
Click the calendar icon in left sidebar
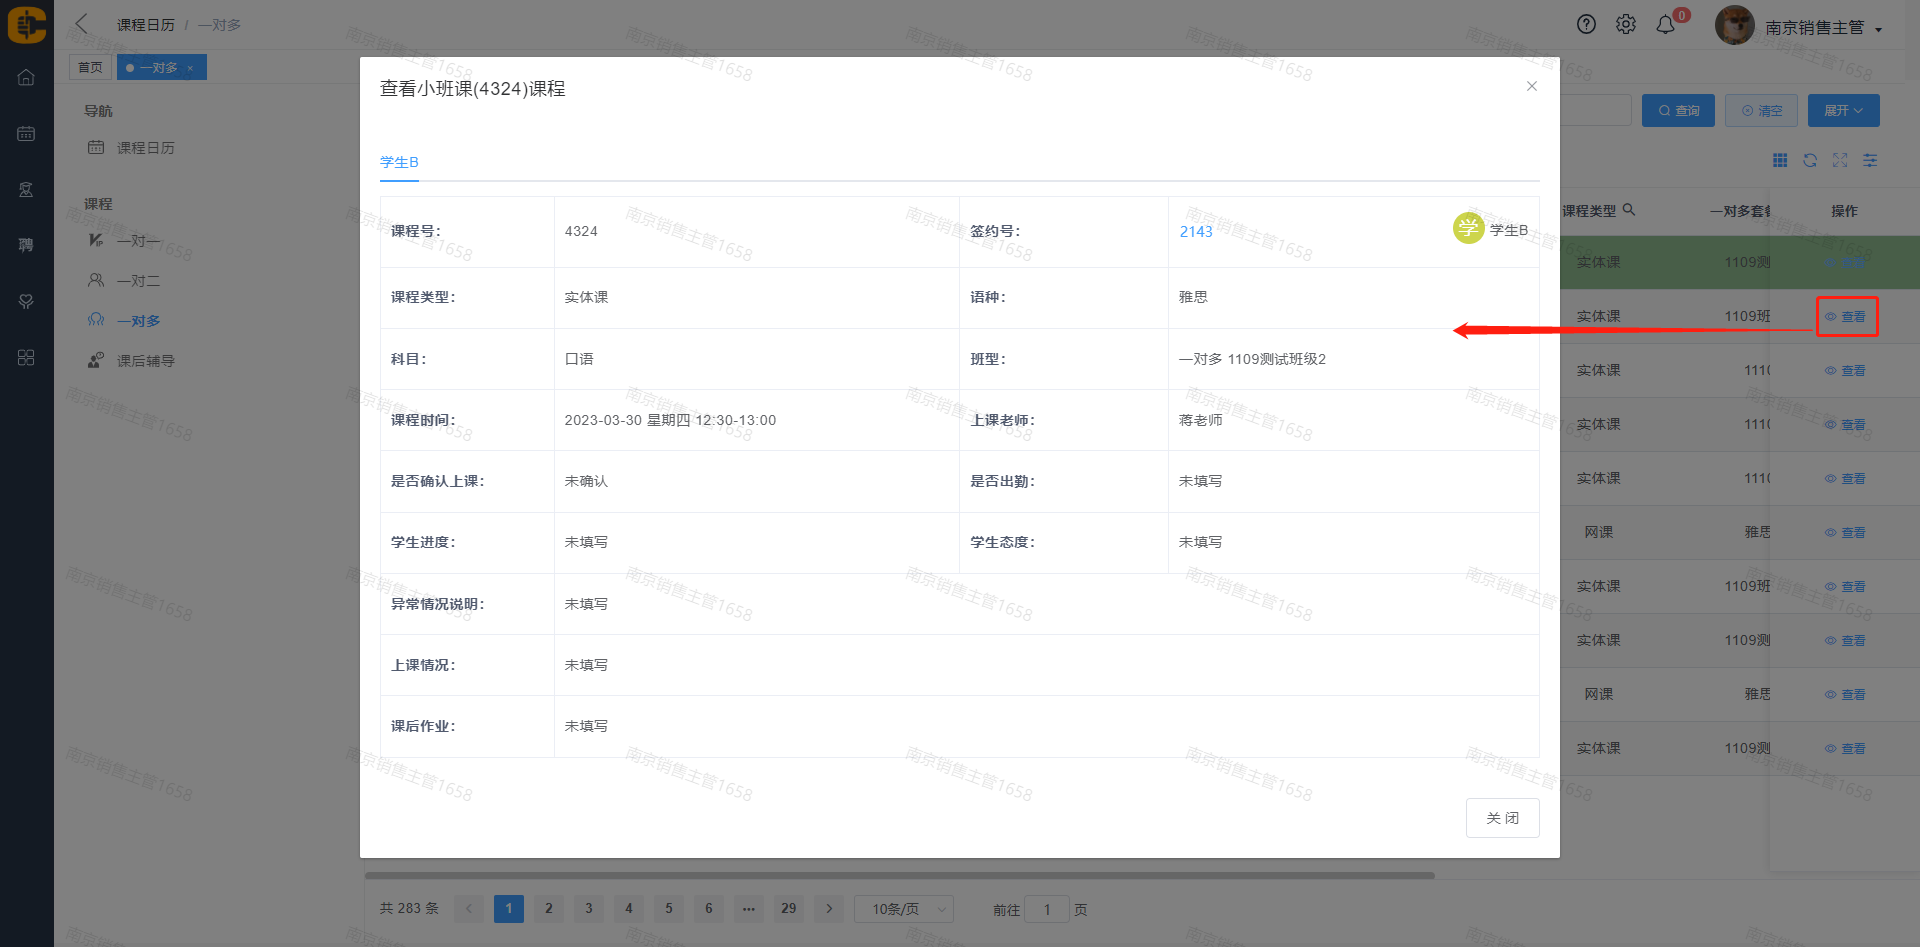tap(26, 134)
